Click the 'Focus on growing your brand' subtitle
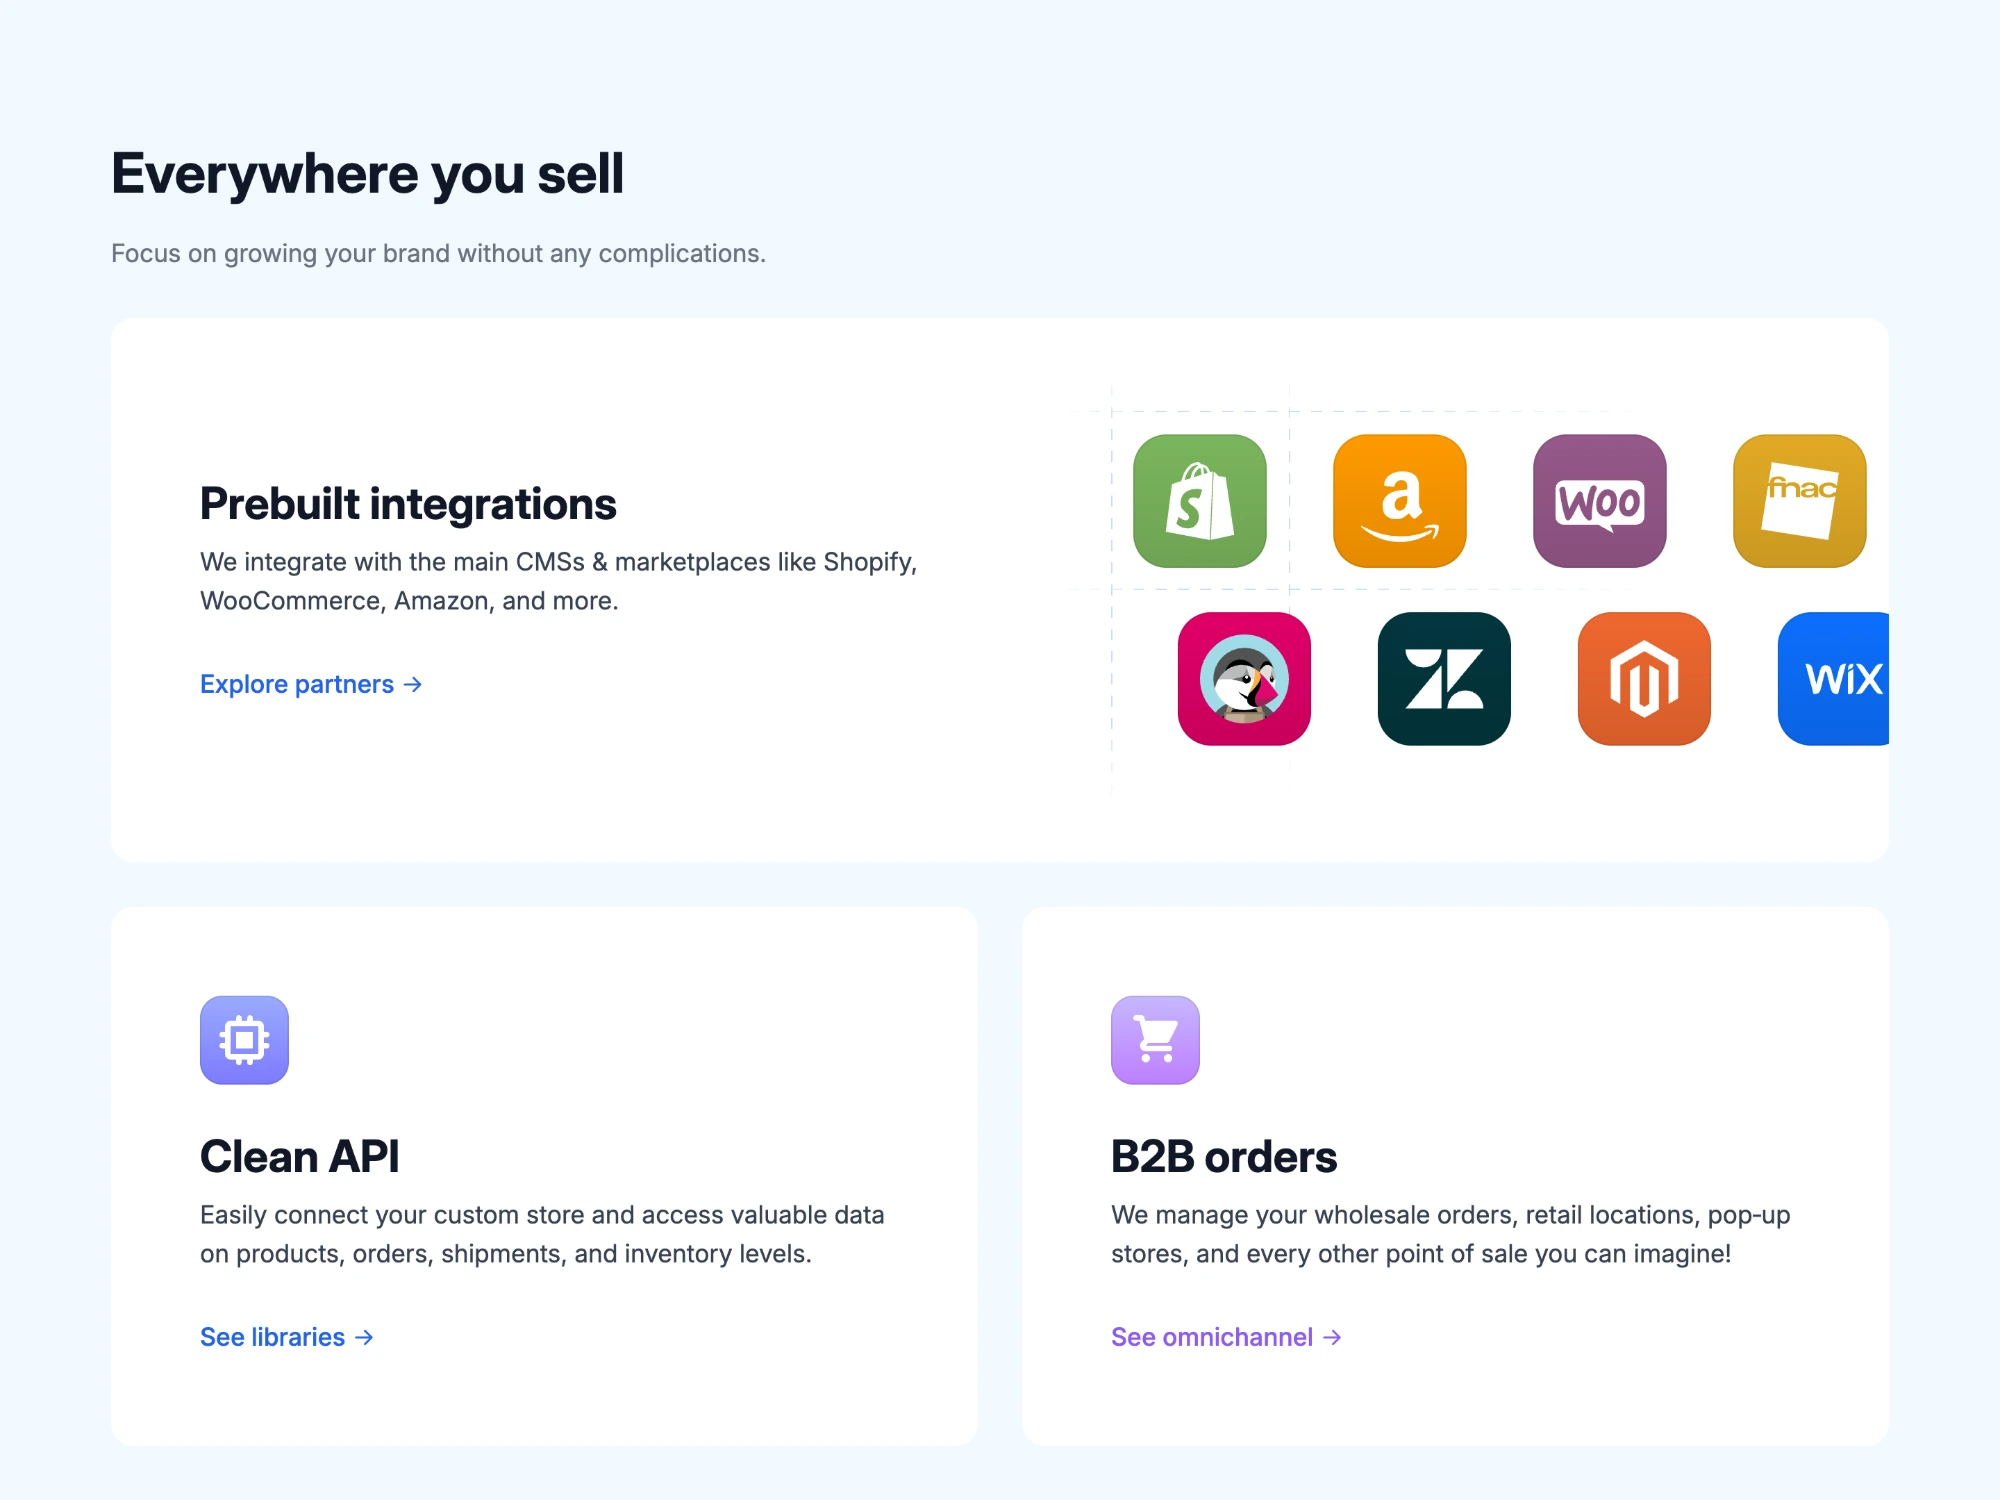The width and height of the screenshot is (2000, 1500). (438, 254)
